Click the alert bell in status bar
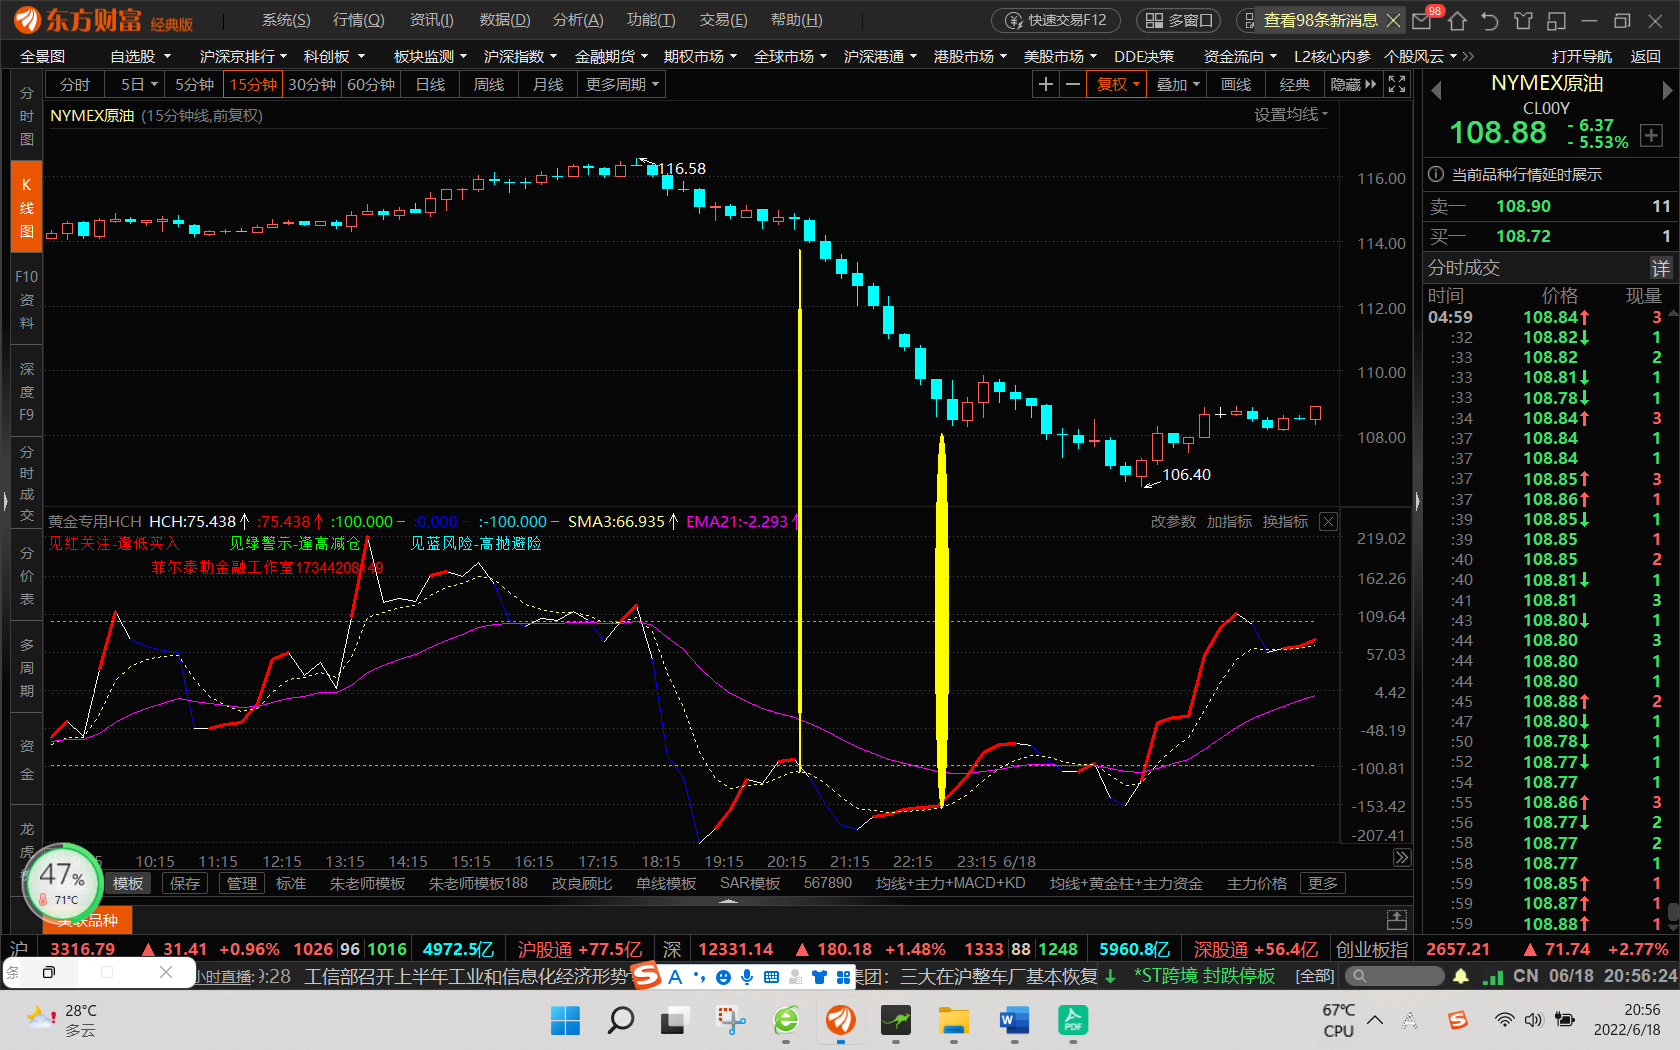 click(x=1461, y=976)
